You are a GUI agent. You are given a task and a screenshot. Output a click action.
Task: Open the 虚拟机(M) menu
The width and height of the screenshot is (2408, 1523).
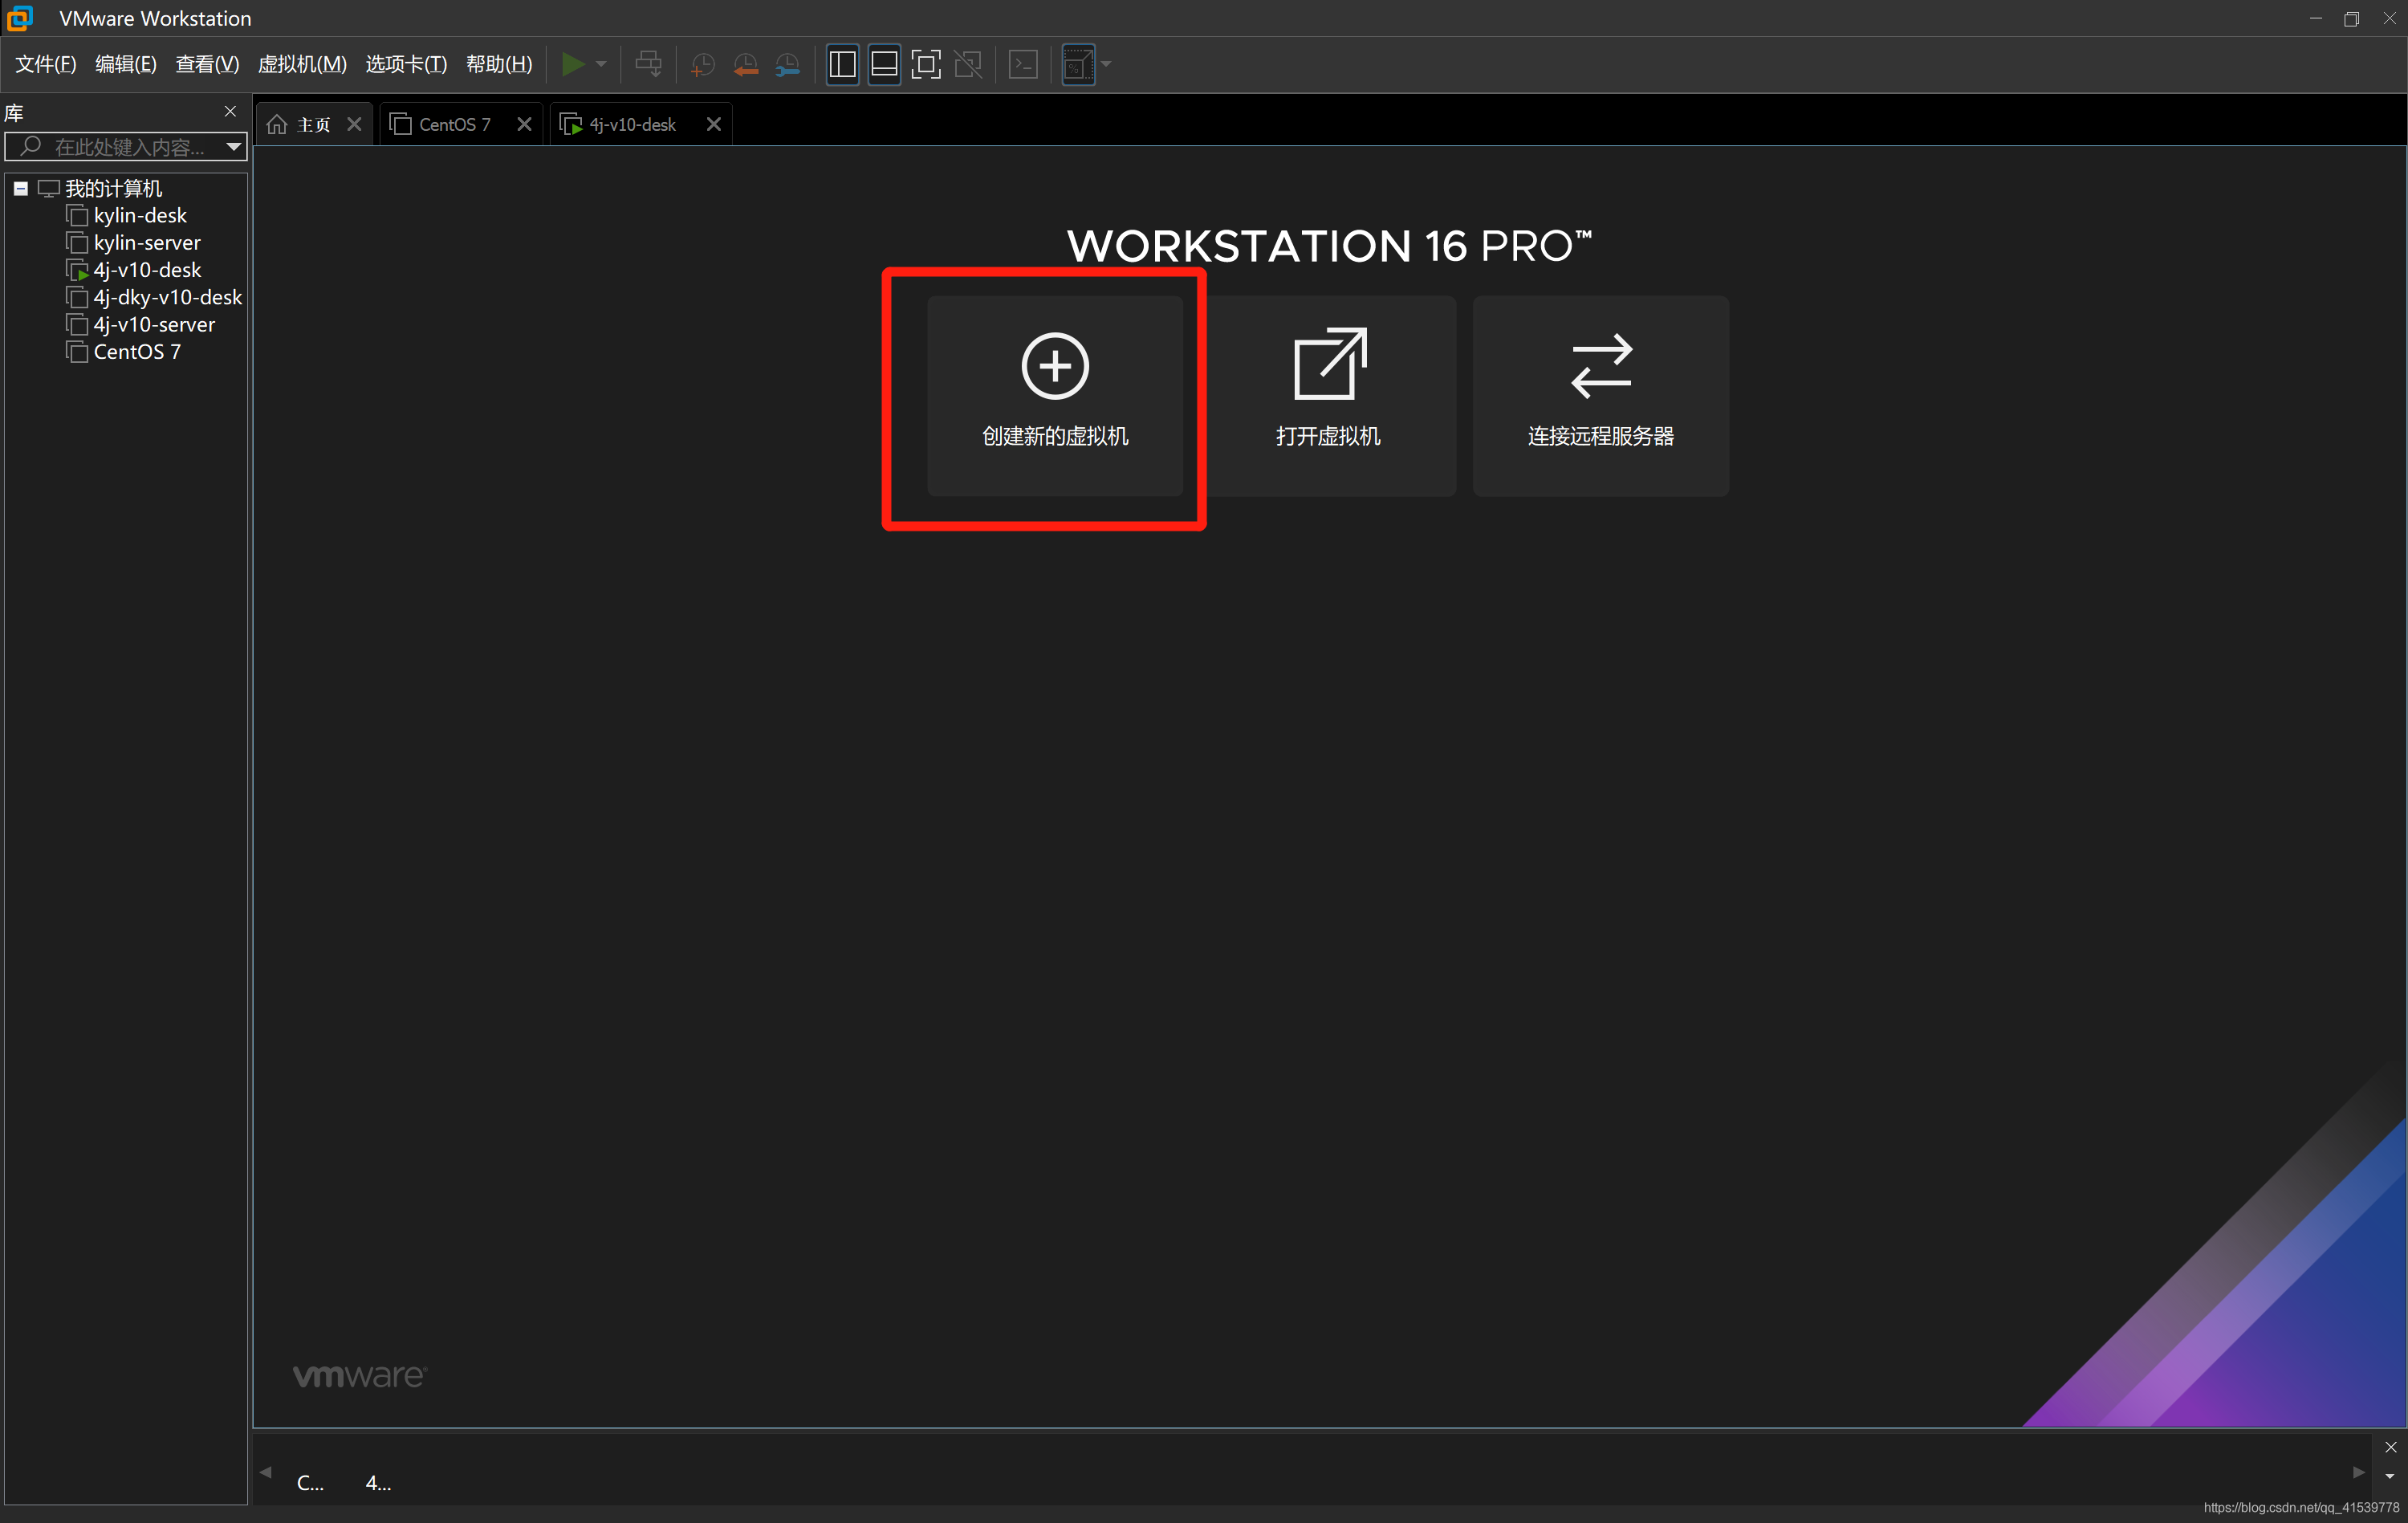pos(302,65)
